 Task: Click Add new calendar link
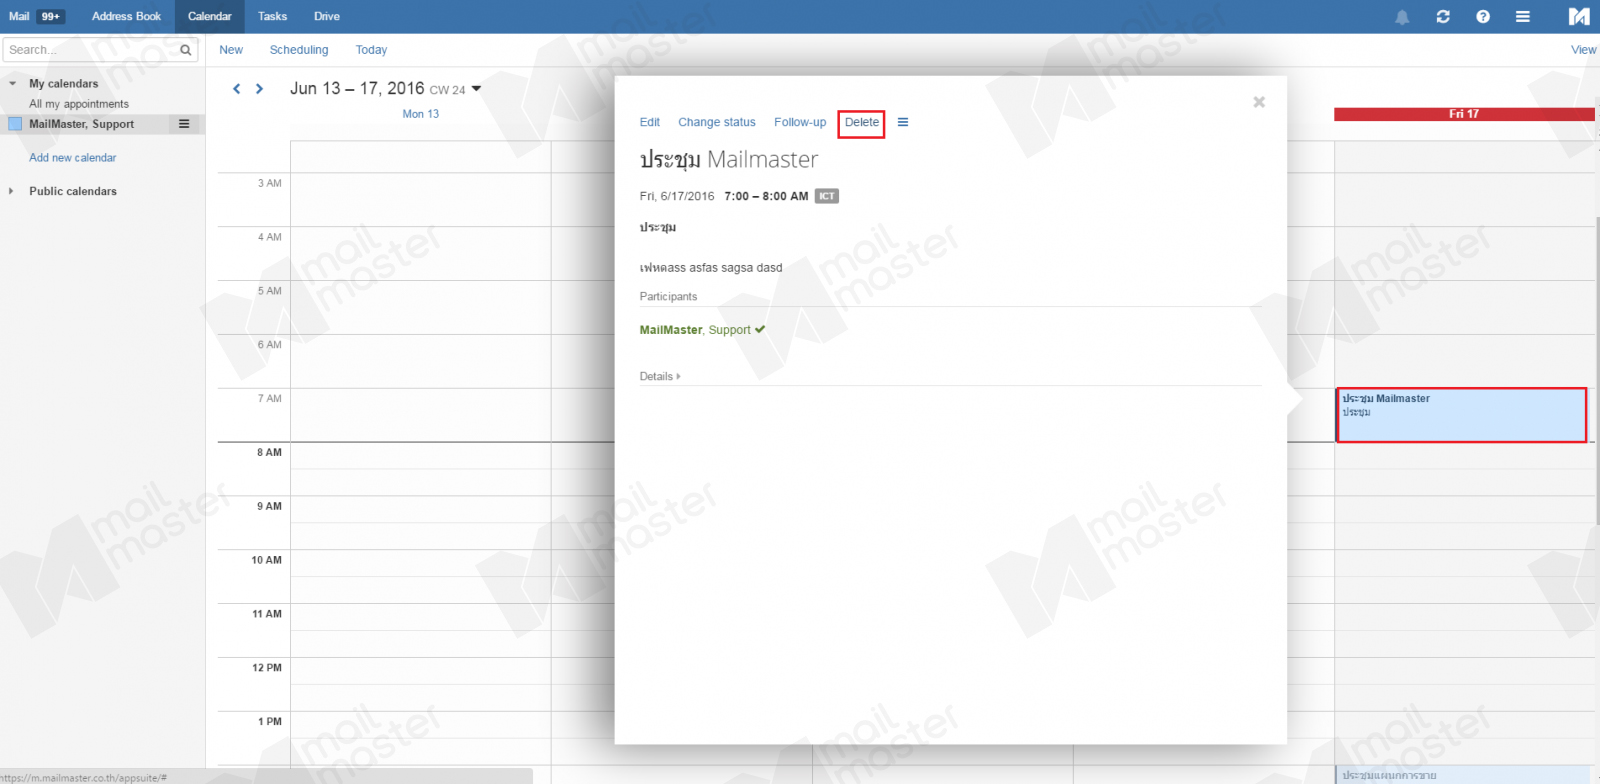coord(72,158)
